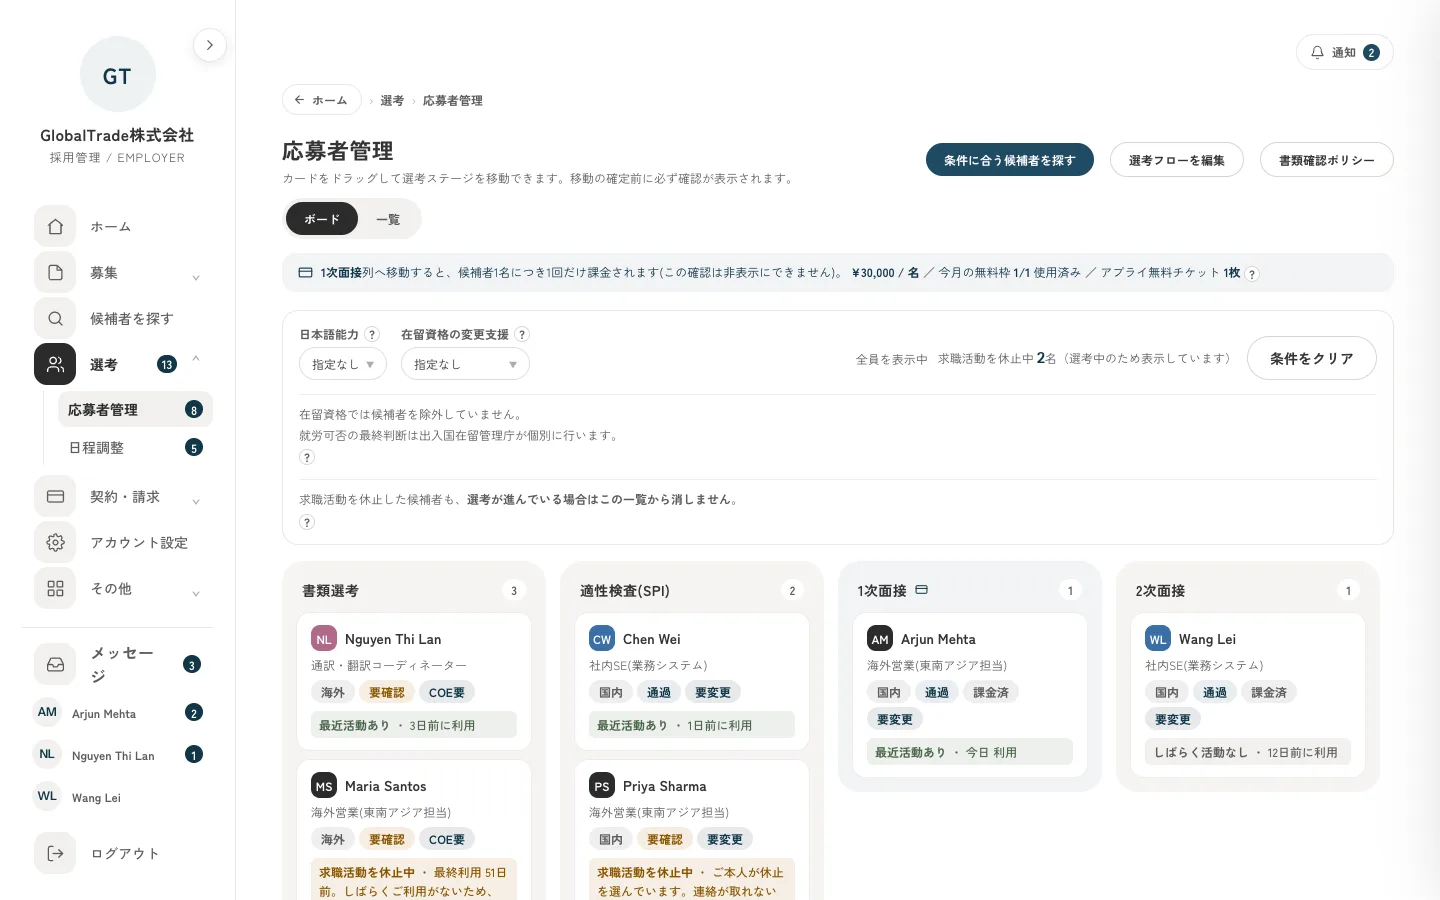
Task: Go to ホーム via breadcrumb back button
Action: pyautogui.click(x=322, y=100)
